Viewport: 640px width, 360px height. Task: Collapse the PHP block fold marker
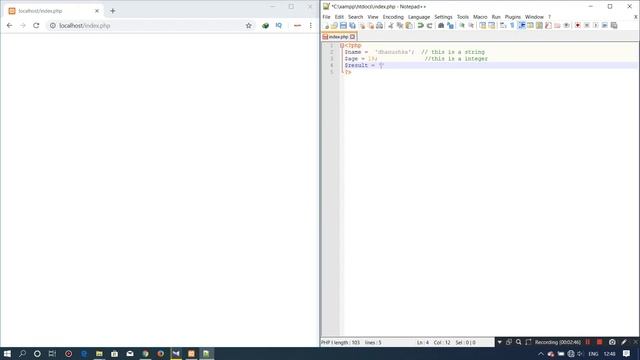click(342, 45)
